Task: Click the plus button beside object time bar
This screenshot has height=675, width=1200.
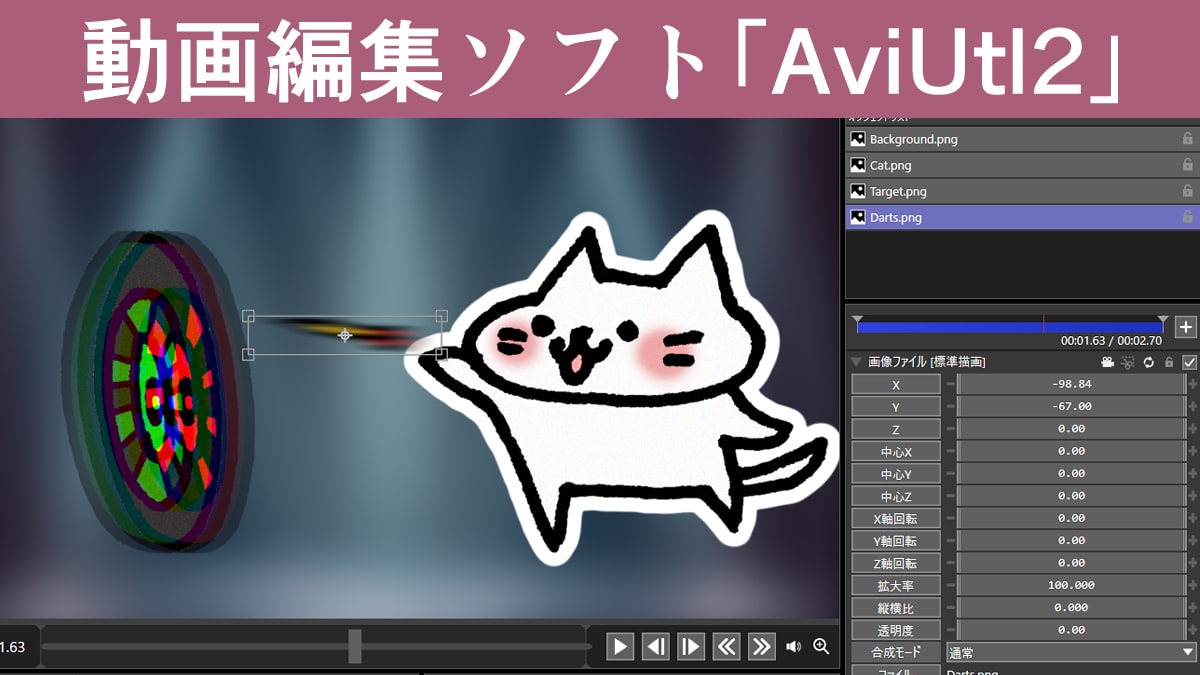Action: pyautogui.click(x=1186, y=327)
